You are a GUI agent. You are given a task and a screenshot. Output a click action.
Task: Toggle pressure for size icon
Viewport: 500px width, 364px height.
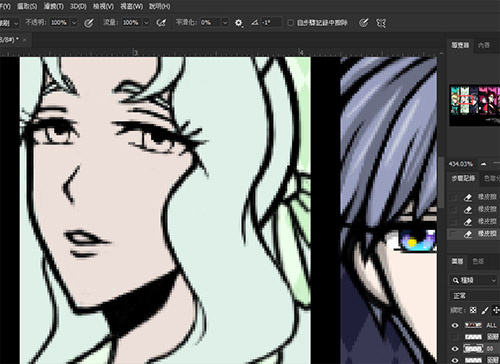coord(363,23)
